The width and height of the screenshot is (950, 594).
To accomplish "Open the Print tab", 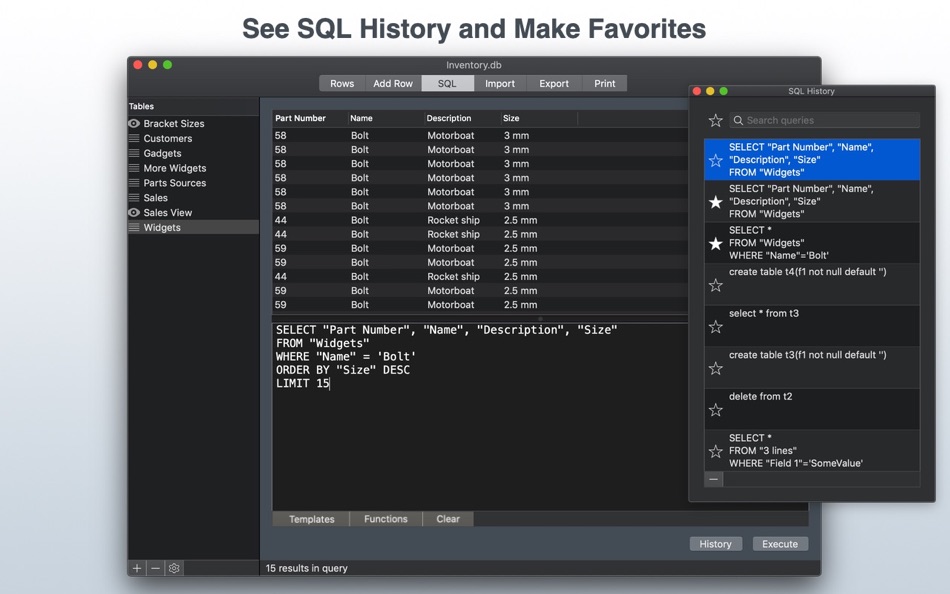I will (x=605, y=84).
